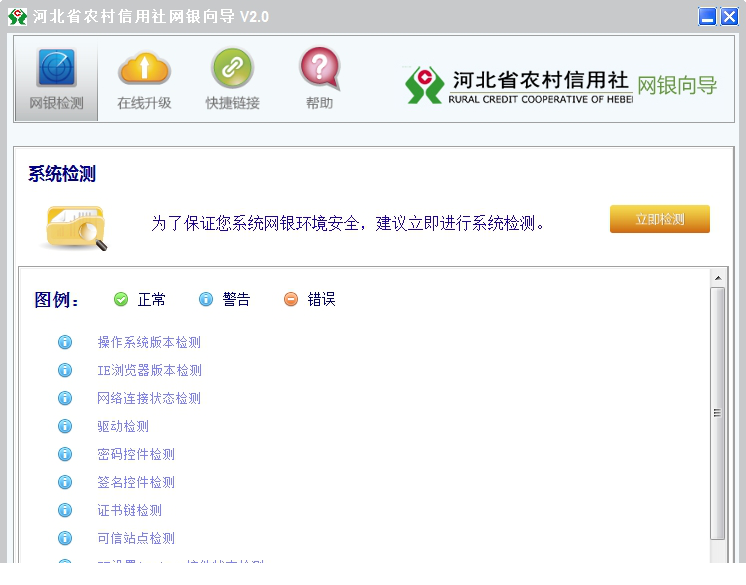Select 操作系统版本检测 item text

click(149, 342)
